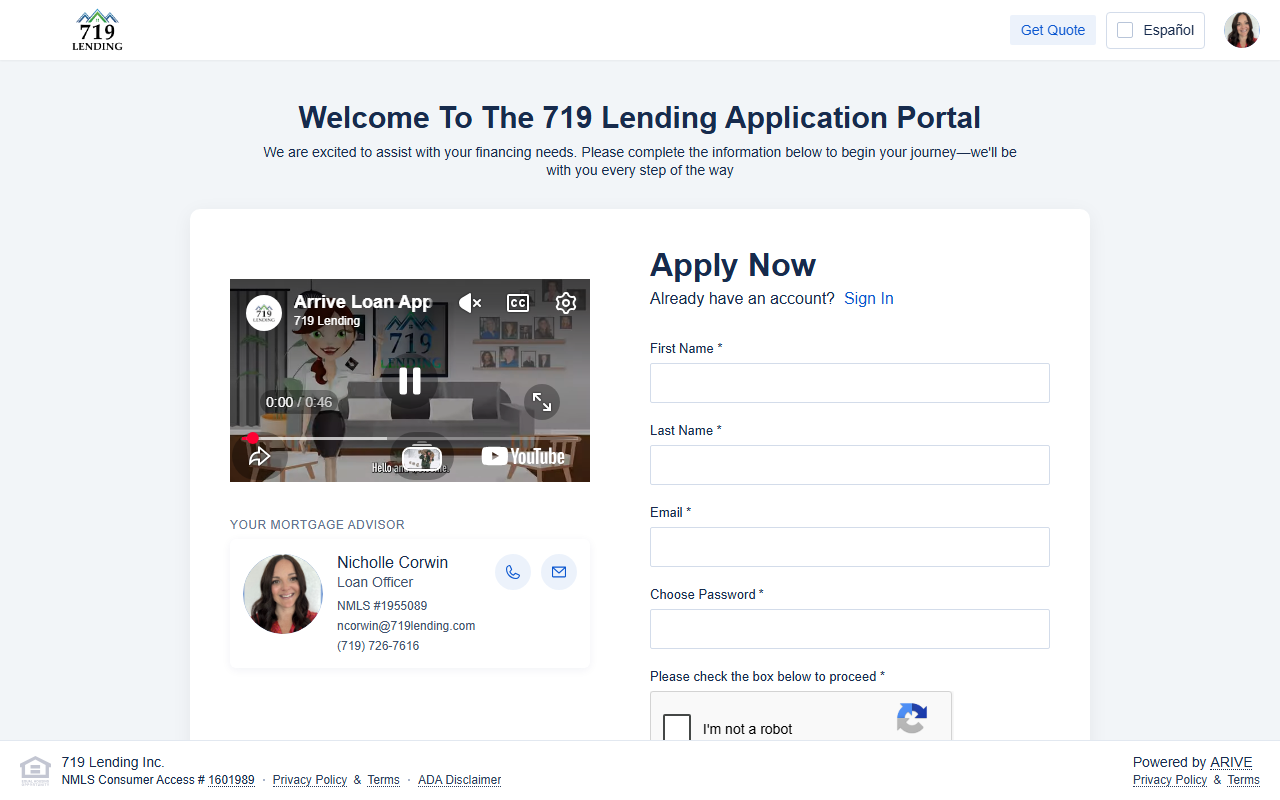This screenshot has width=1280, height=800.
Task: Open the profile avatar in header
Action: point(1242,30)
